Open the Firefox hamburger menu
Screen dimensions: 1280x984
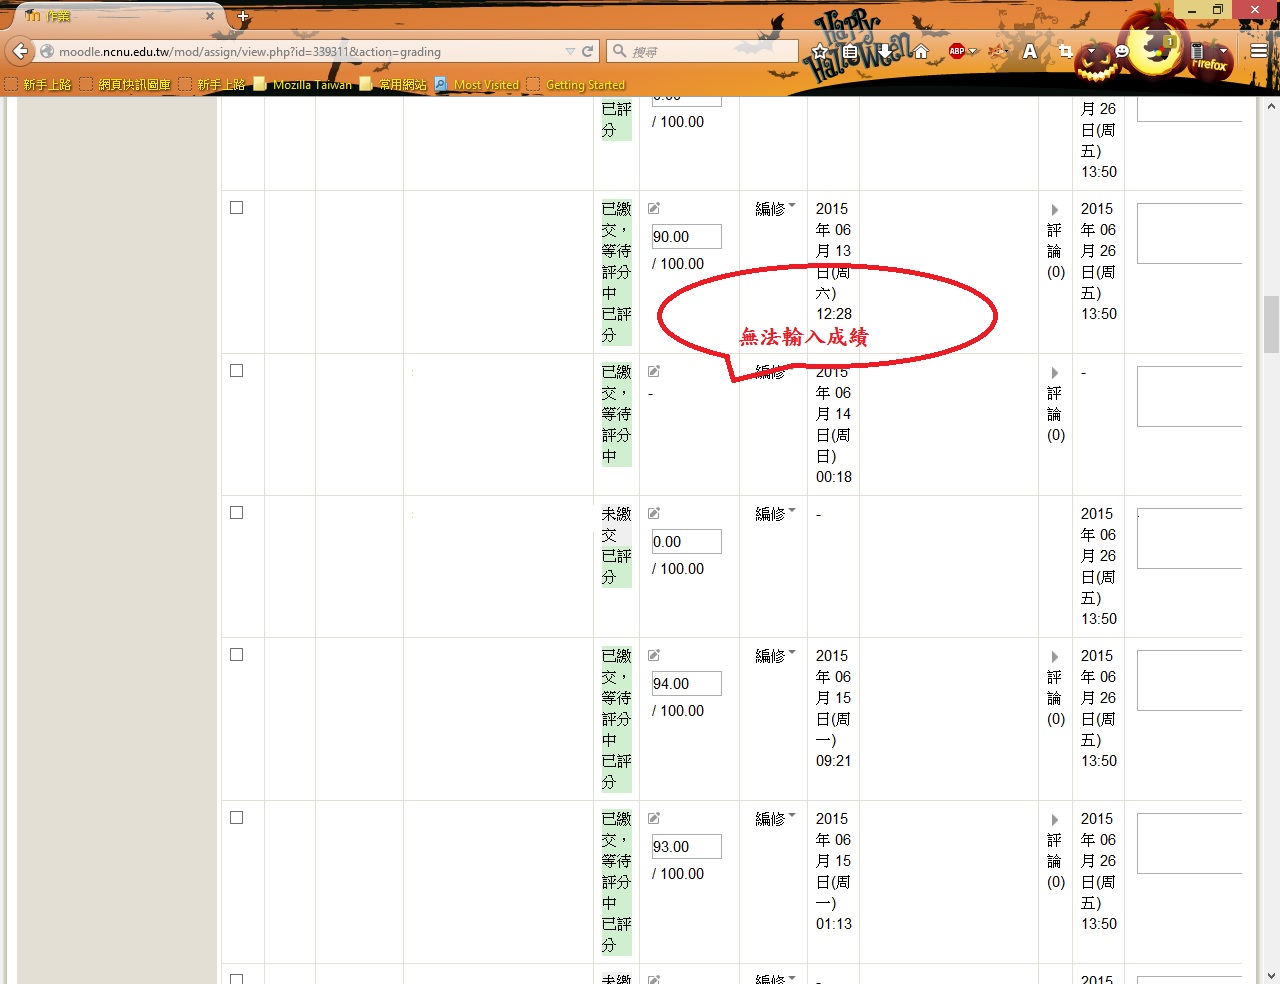[x=1259, y=51]
